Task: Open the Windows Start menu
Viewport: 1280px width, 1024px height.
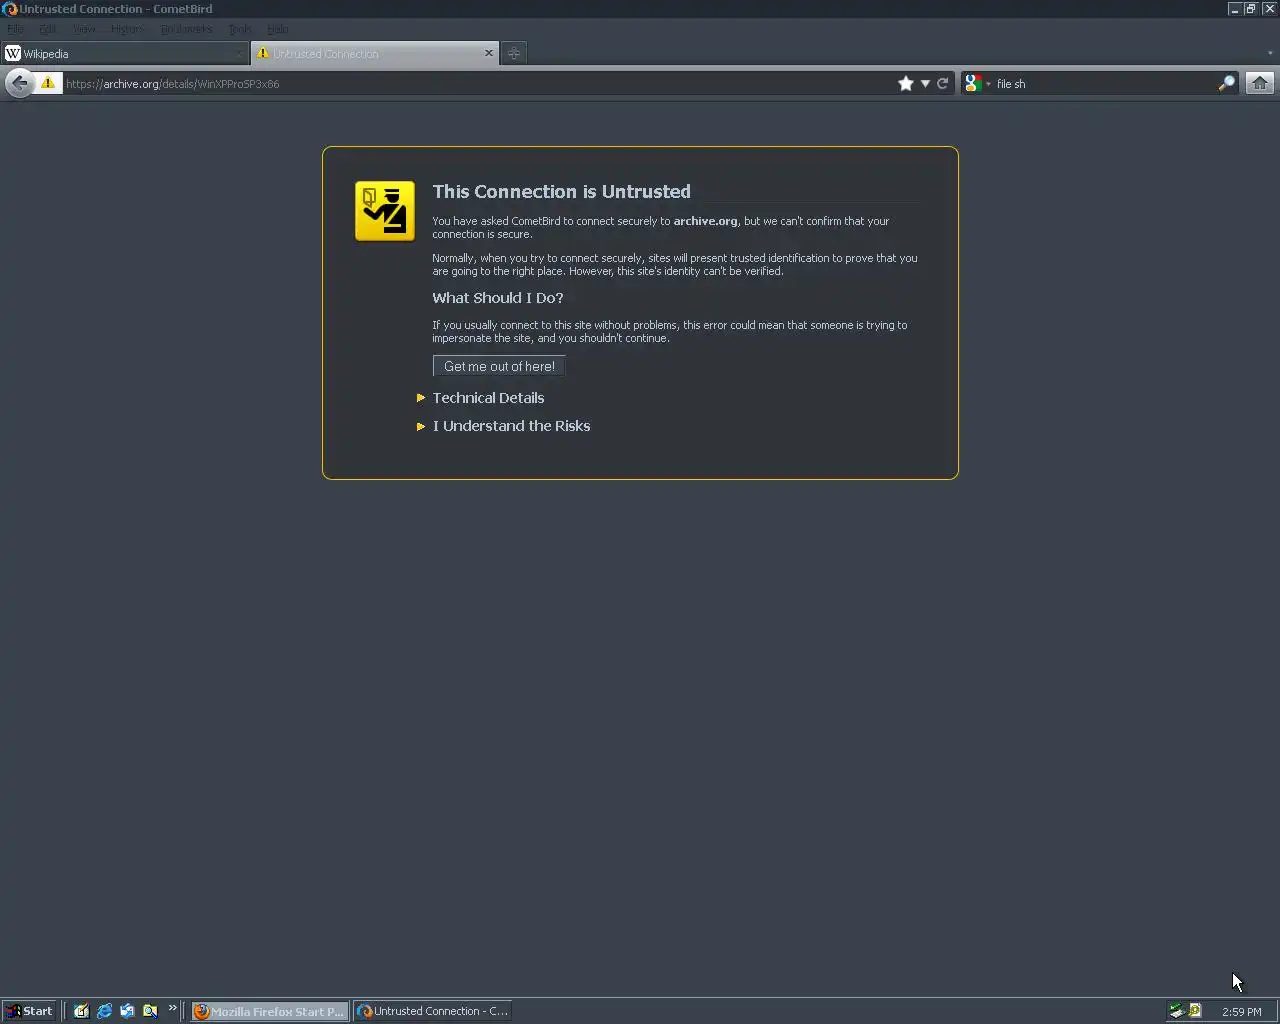Action: 29,1011
